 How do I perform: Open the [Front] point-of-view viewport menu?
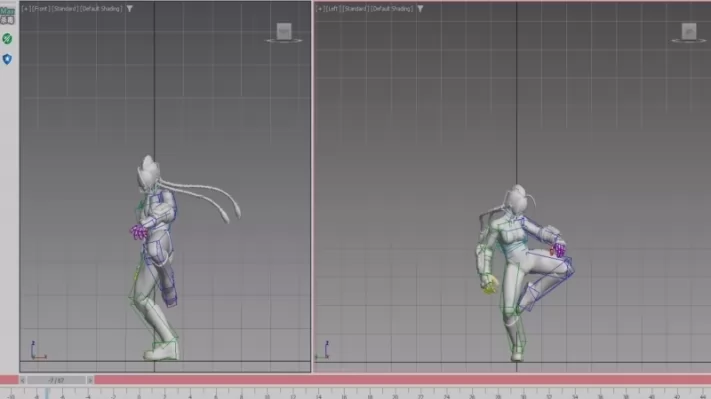[41, 9]
